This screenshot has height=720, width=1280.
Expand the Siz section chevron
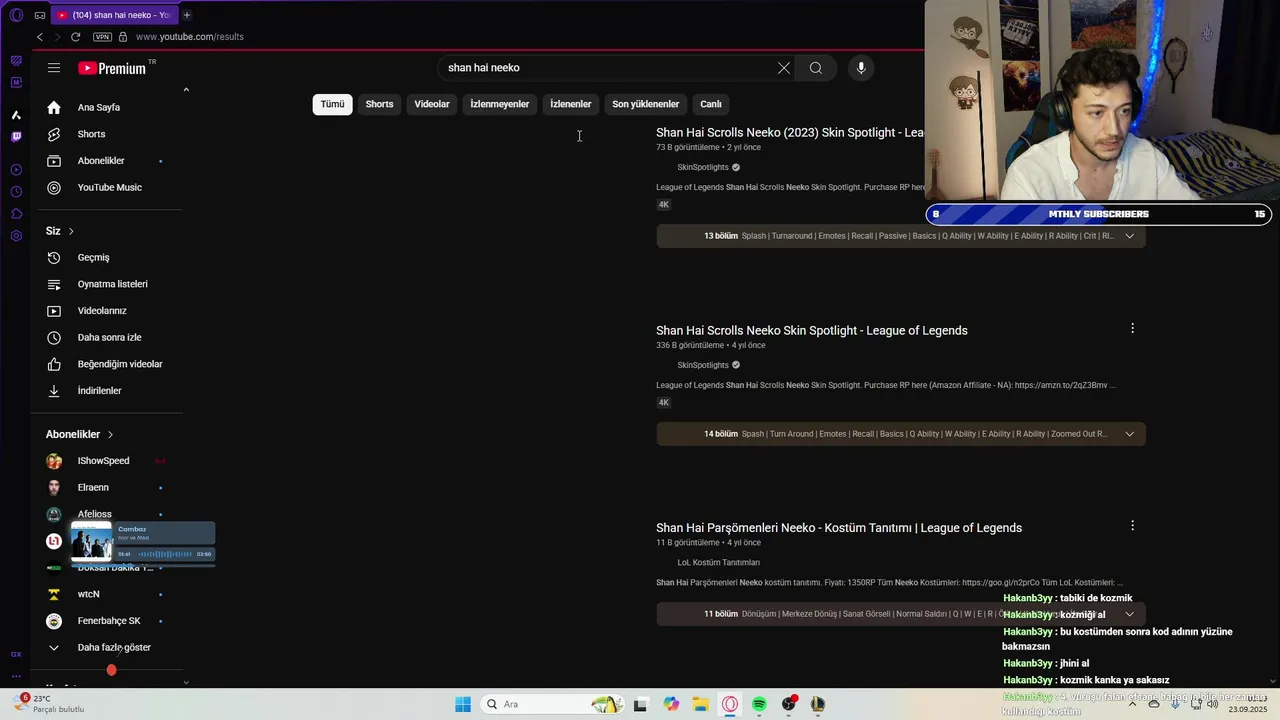point(71,231)
